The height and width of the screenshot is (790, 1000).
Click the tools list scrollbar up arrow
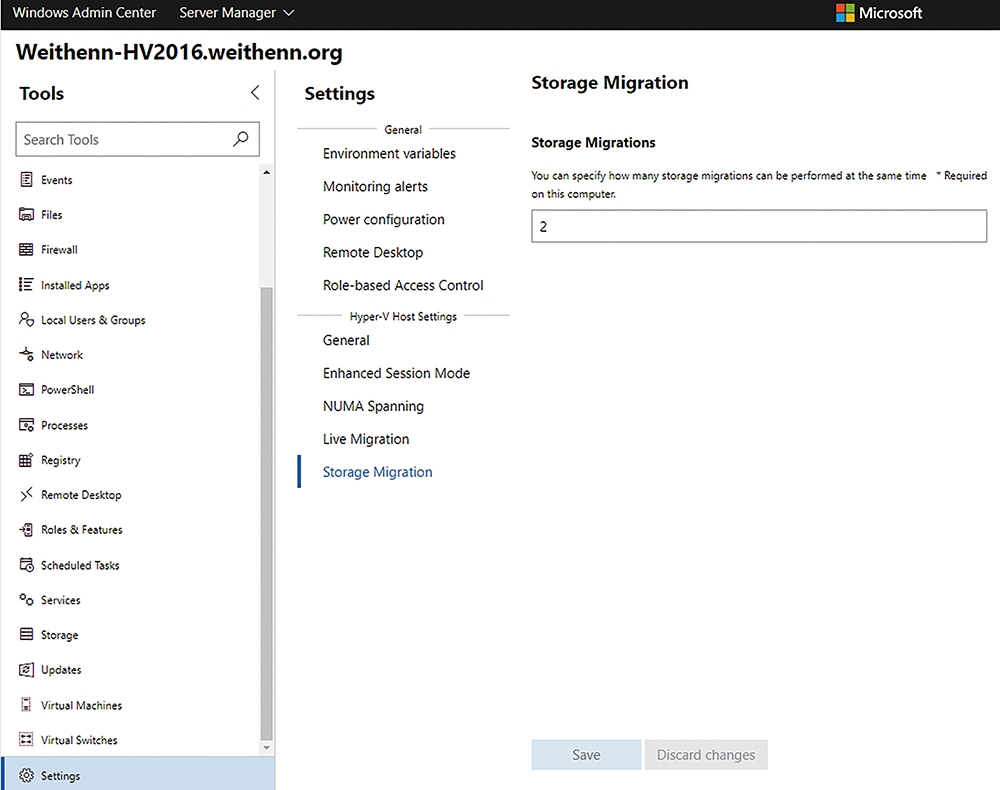tap(267, 173)
